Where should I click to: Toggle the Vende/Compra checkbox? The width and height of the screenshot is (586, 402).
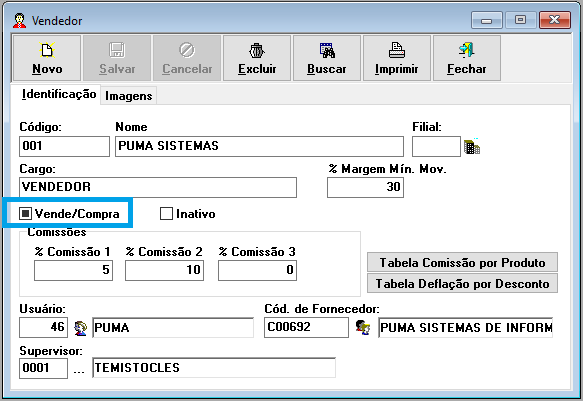(x=25, y=214)
